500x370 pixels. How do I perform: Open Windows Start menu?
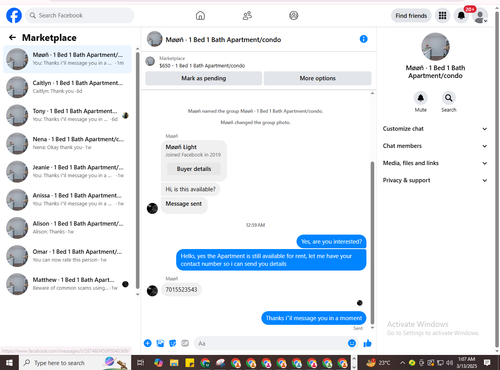[x=9, y=363]
